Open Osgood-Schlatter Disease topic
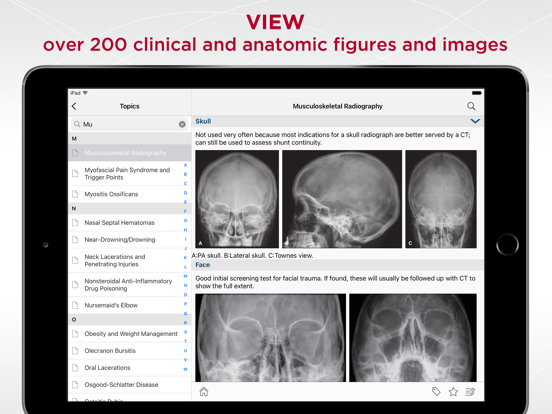The image size is (552, 414). coord(130,384)
